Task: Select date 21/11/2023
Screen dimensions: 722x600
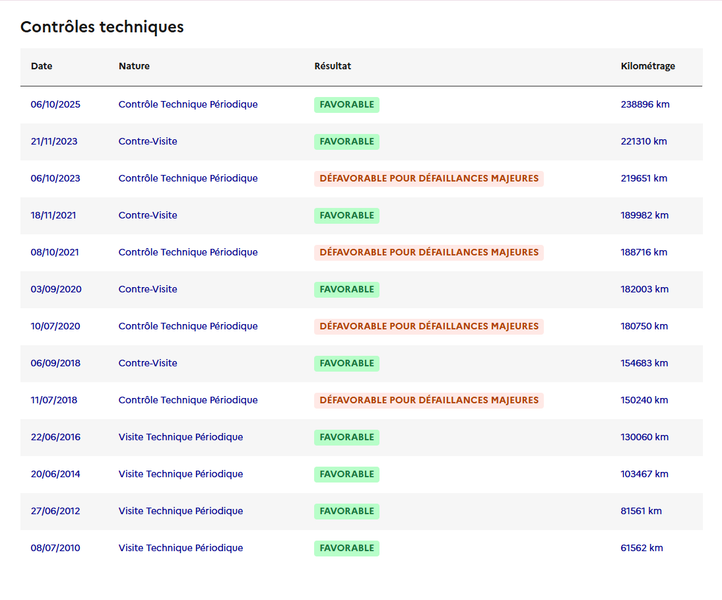Action: [x=54, y=141]
